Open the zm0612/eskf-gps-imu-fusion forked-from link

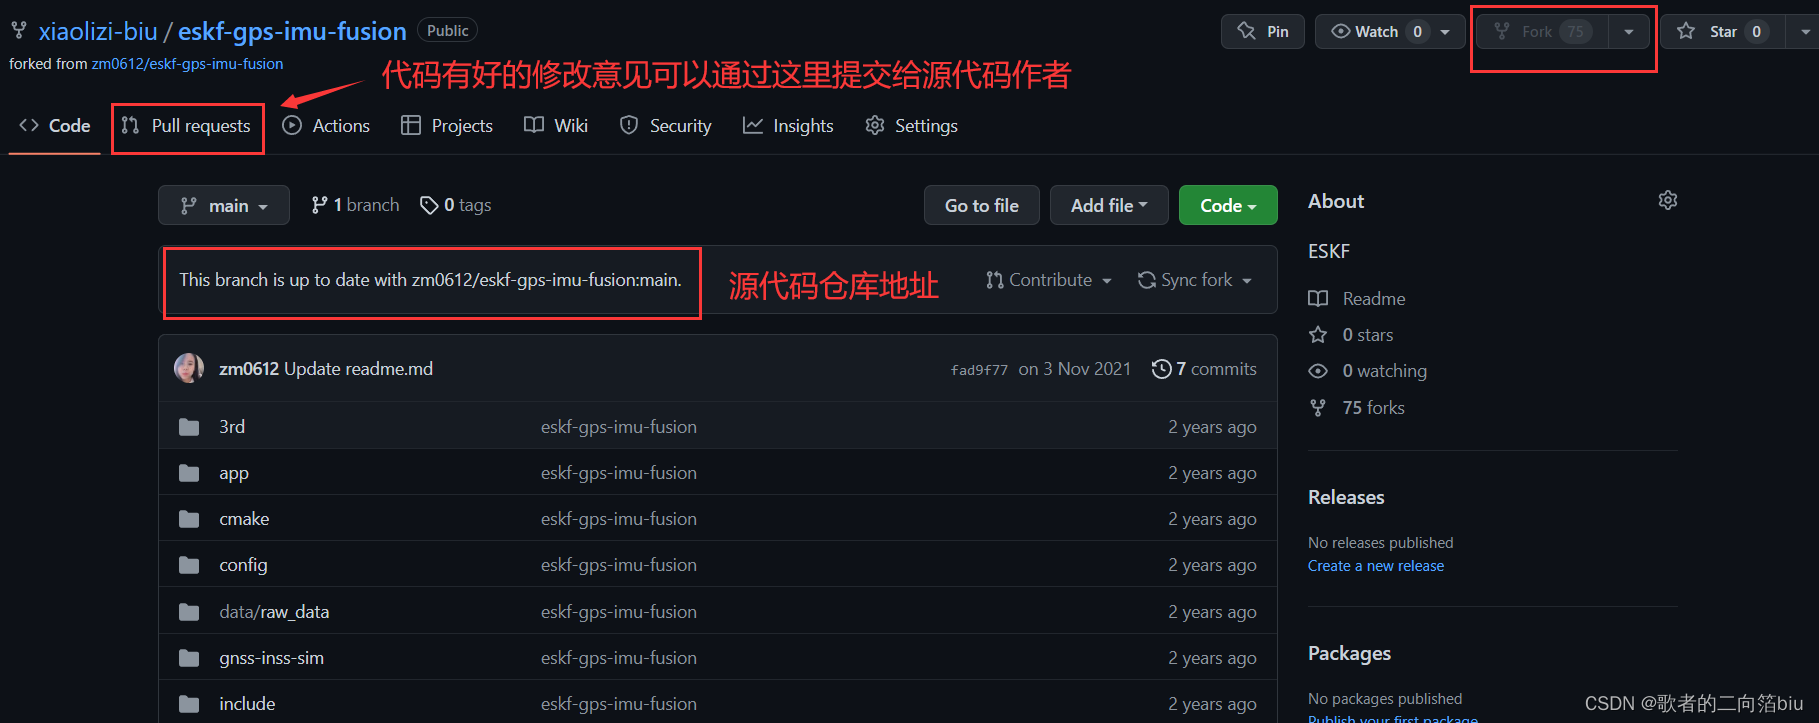pos(187,63)
